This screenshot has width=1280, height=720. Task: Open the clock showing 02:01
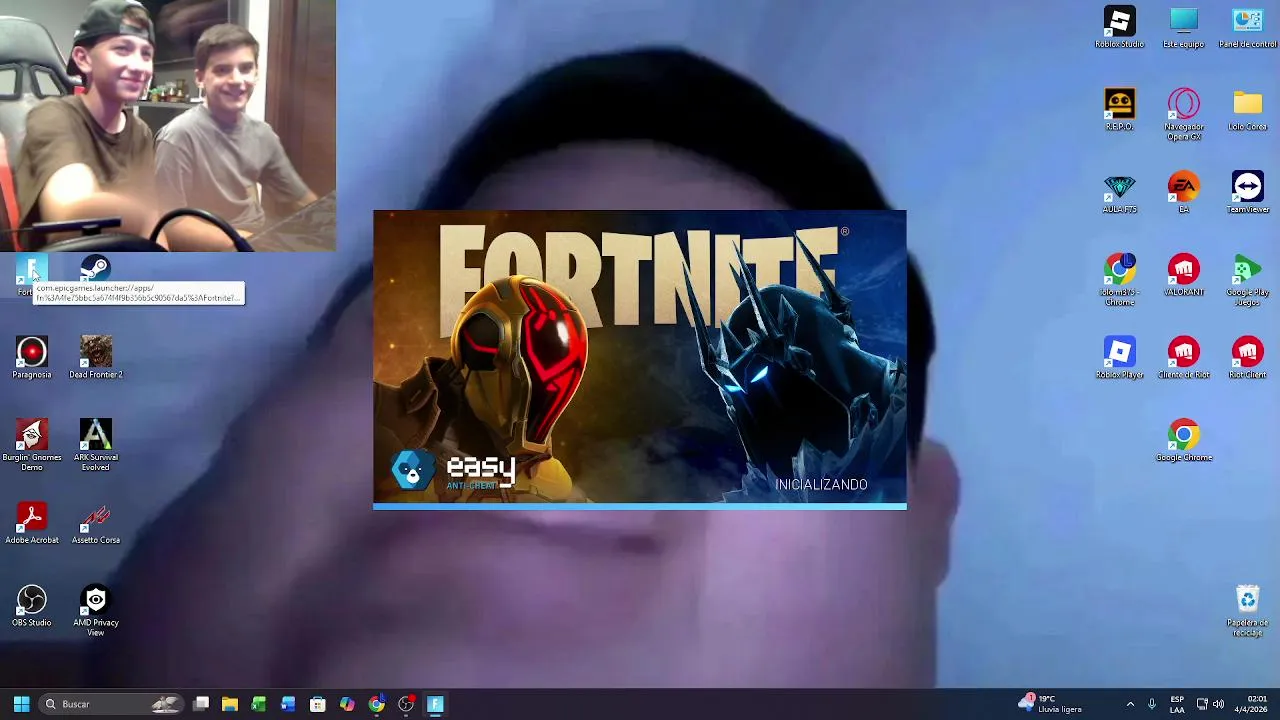click(x=1251, y=704)
